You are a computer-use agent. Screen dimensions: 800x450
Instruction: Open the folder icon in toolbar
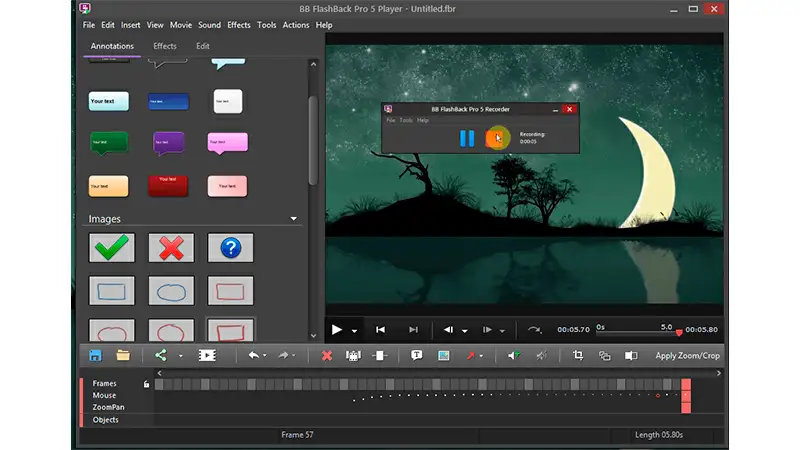click(123, 355)
